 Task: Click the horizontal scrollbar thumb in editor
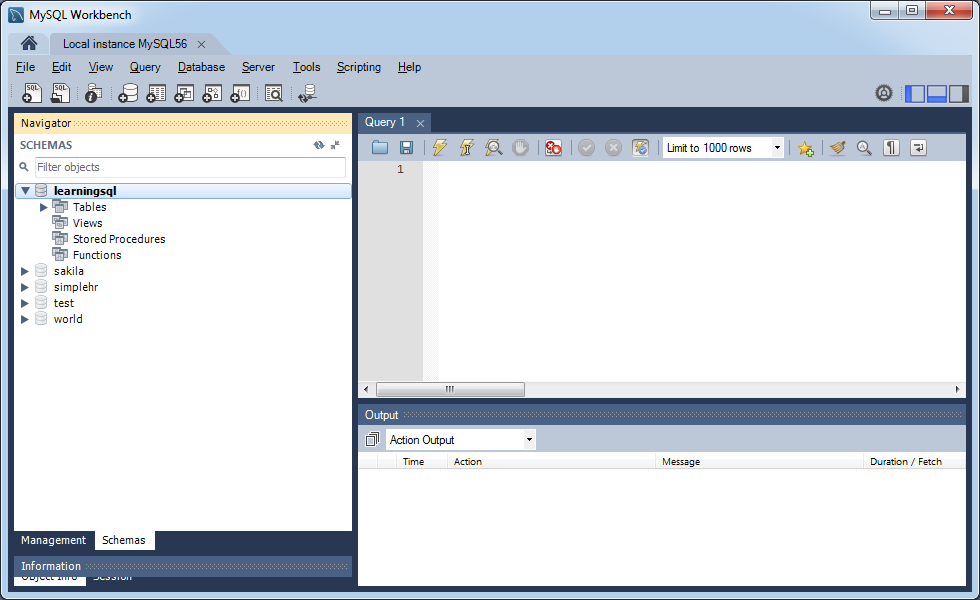[450, 389]
